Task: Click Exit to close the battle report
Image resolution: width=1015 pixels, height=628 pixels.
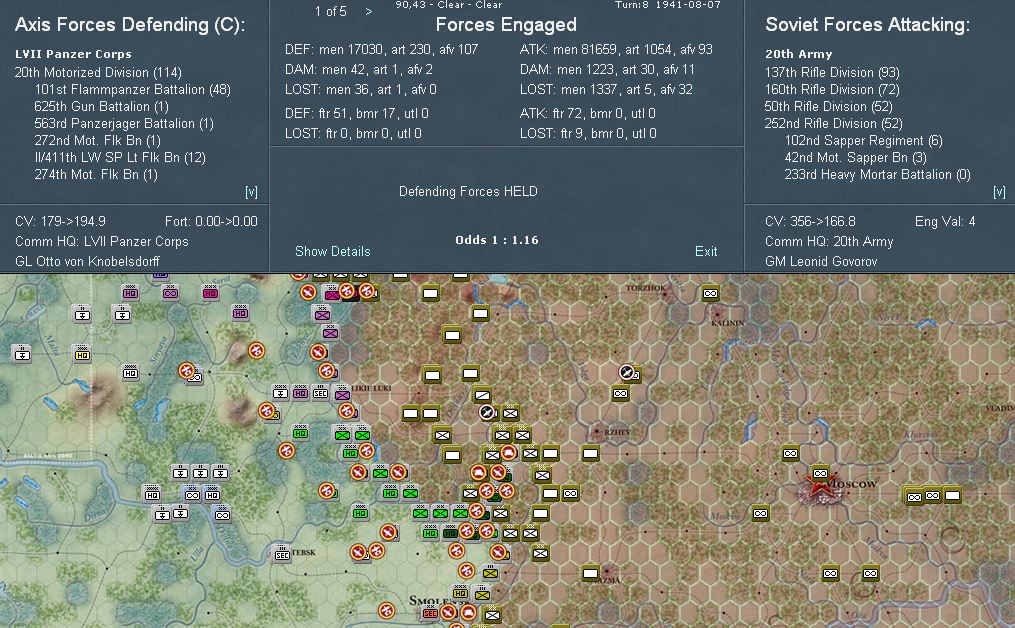Action: 706,251
